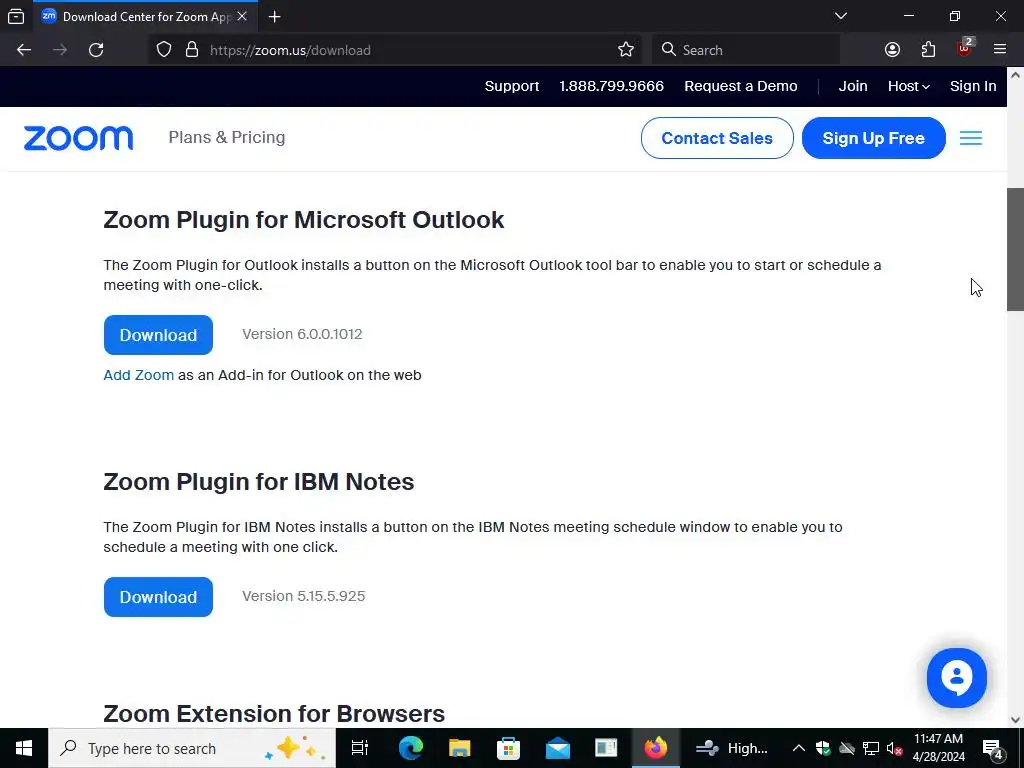Open Request a Demo

[741, 86]
